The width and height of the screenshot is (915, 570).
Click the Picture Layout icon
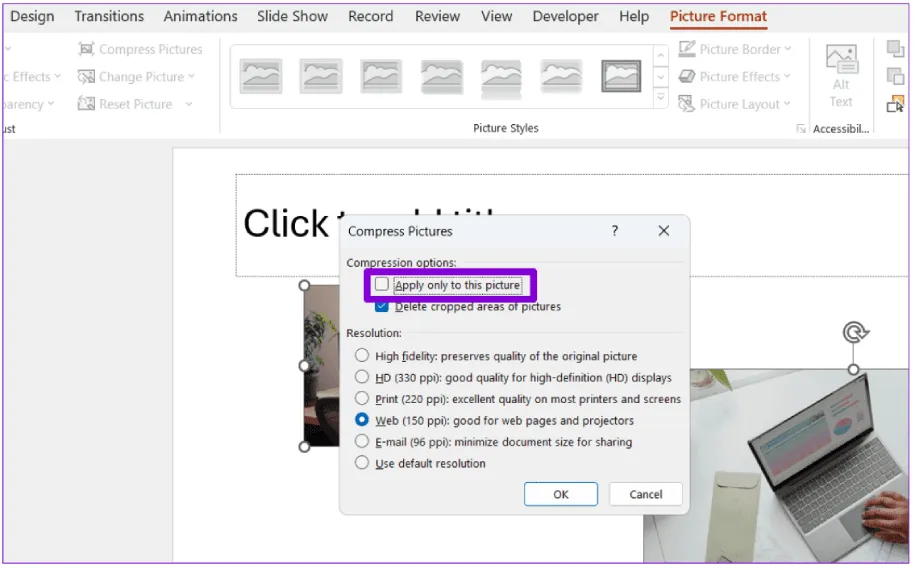pos(686,104)
